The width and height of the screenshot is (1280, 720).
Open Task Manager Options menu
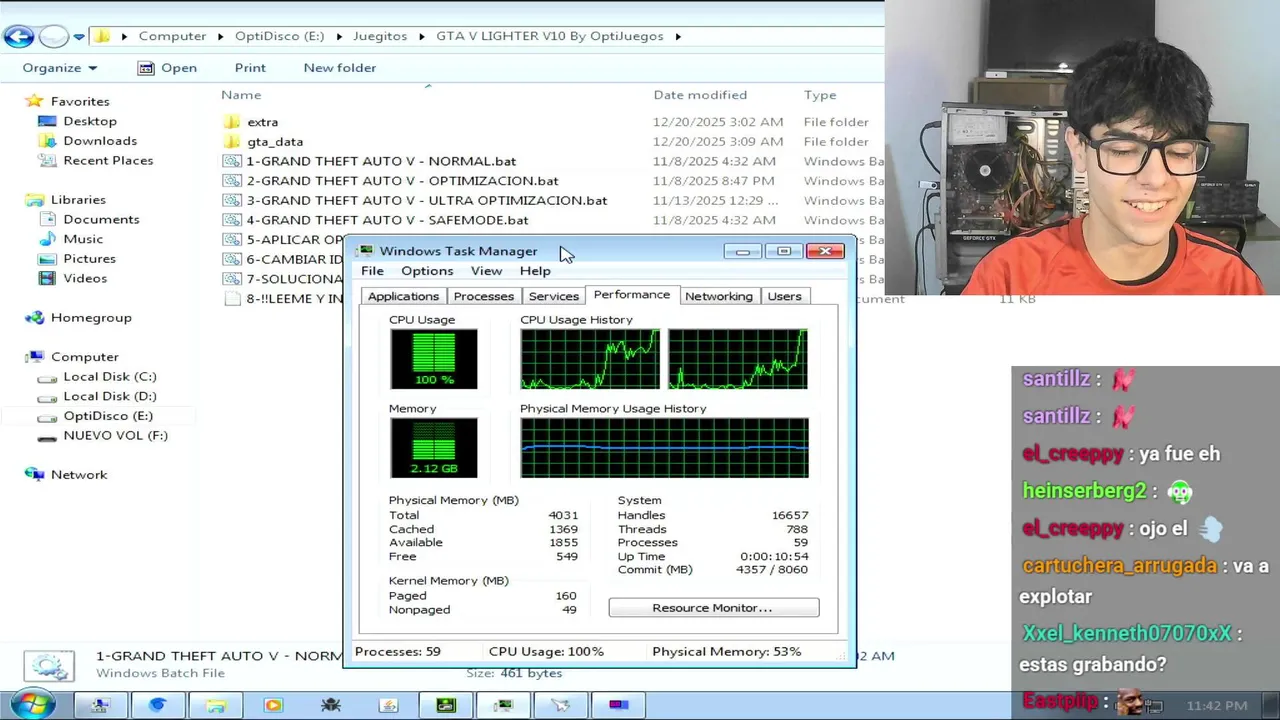427,271
